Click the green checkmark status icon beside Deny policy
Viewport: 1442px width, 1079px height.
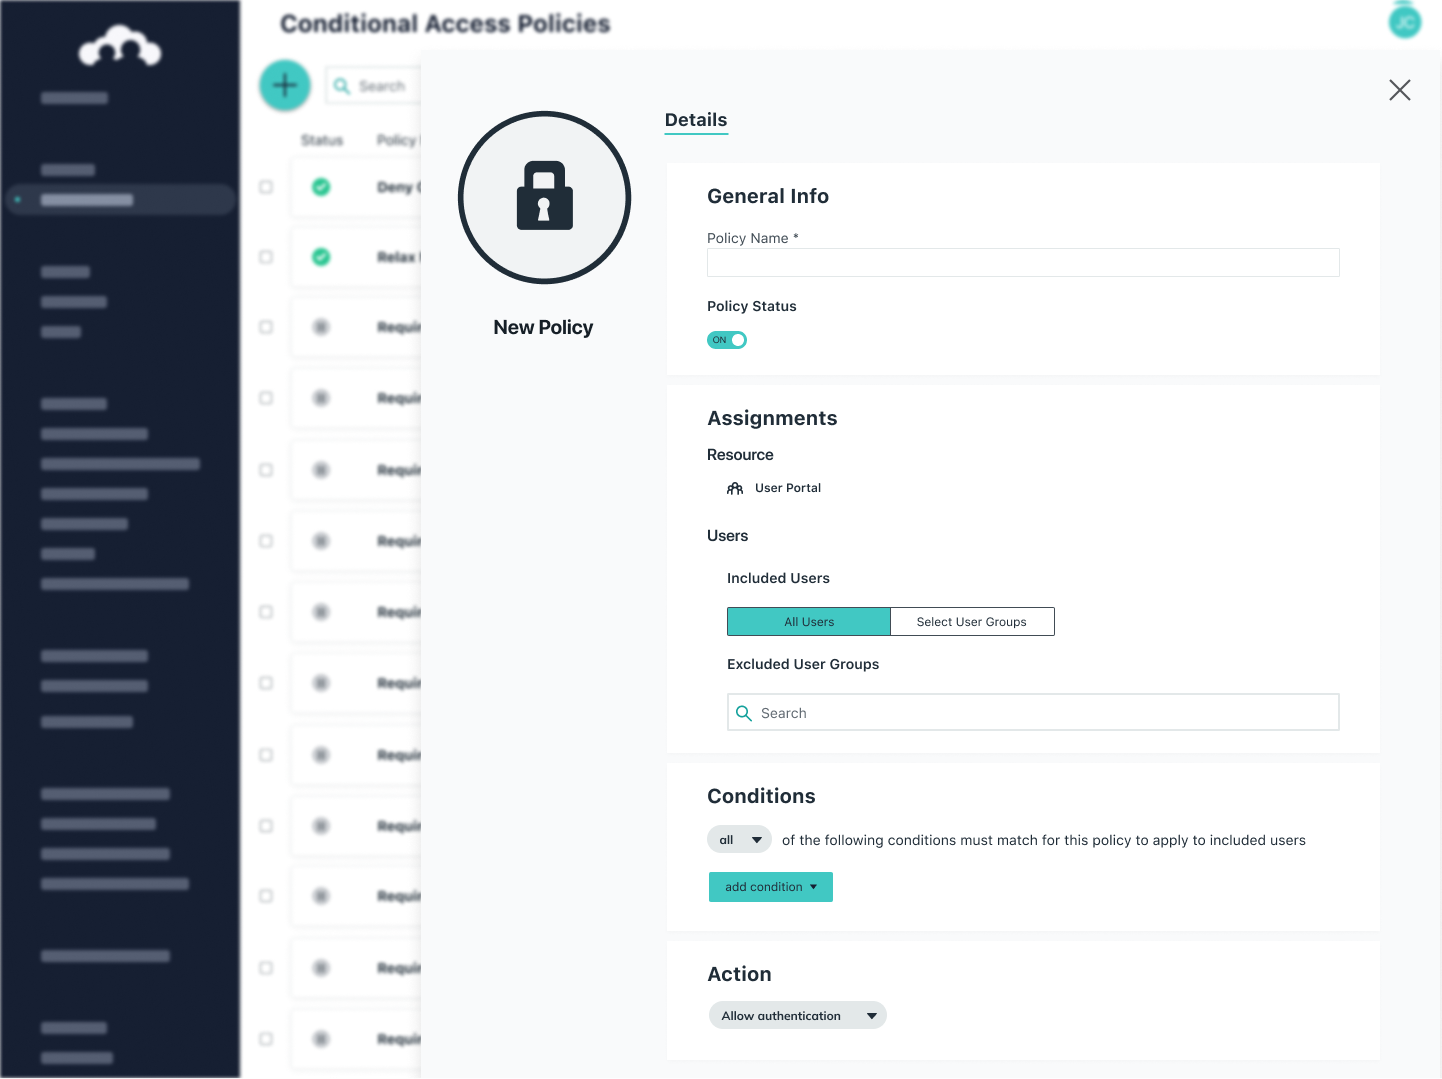[320, 187]
